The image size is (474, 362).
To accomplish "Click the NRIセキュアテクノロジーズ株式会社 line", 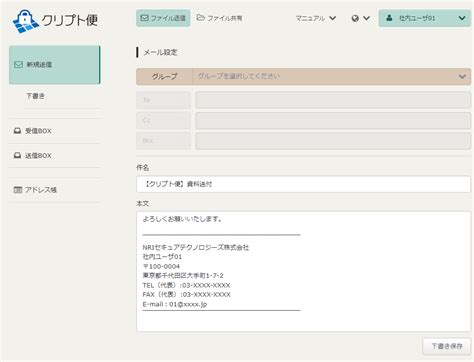I will 196,247.
